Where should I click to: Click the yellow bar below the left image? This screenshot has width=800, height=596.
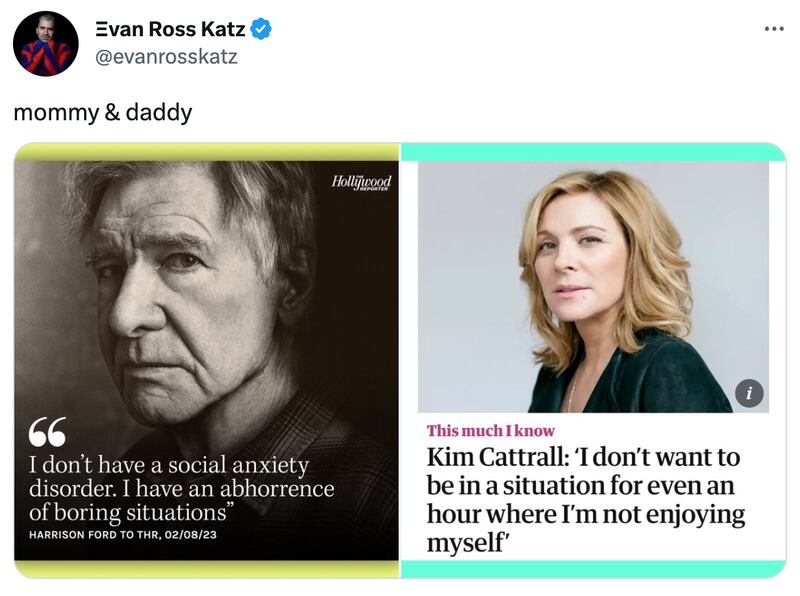click(x=206, y=568)
